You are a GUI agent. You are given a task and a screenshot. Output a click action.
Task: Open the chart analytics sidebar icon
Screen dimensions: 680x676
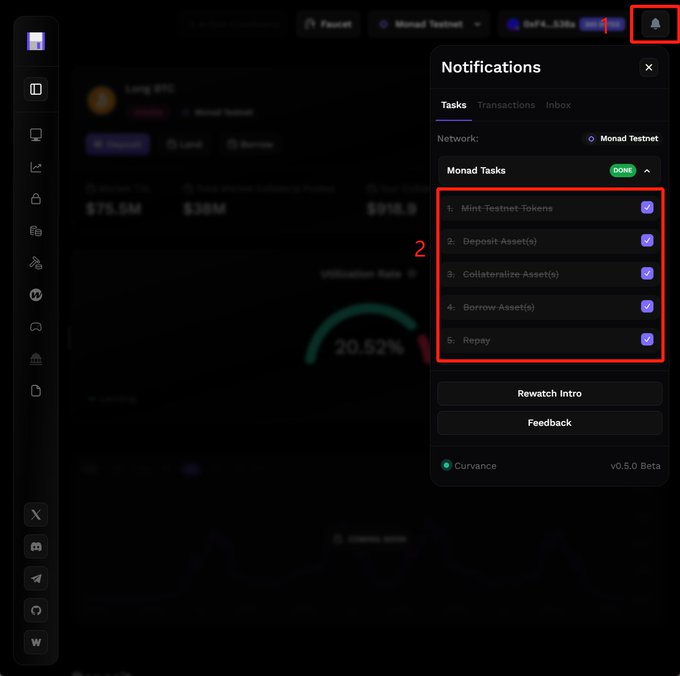click(x=36, y=167)
